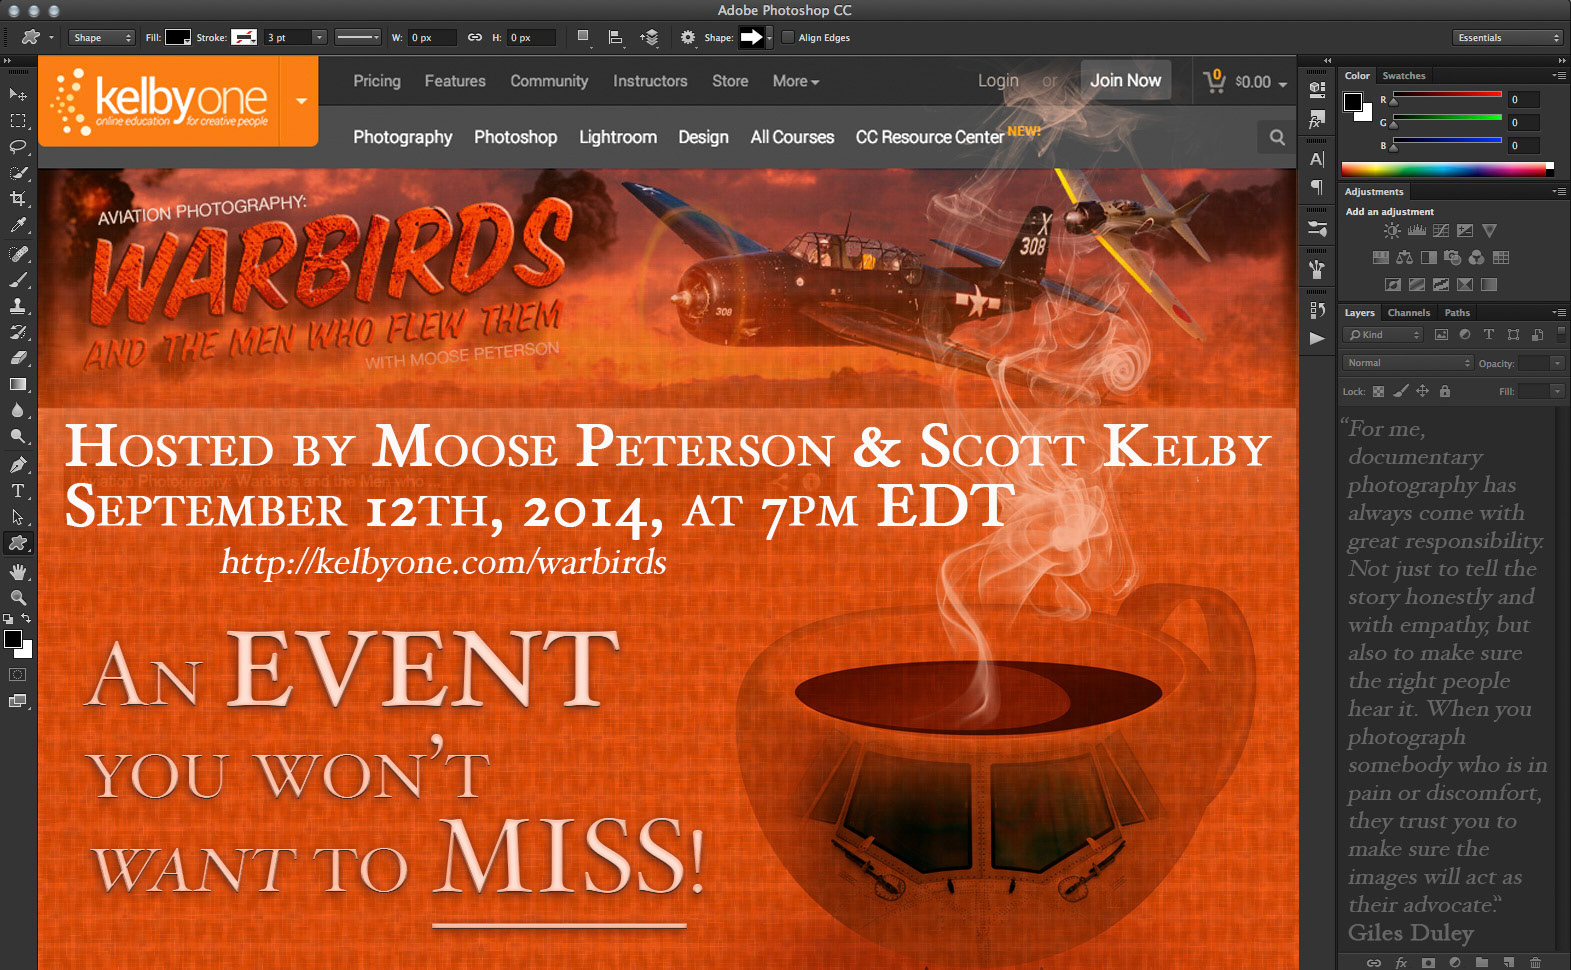1571x970 pixels.
Task: Select the Gradient tool
Action: pyautogui.click(x=18, y=384)
